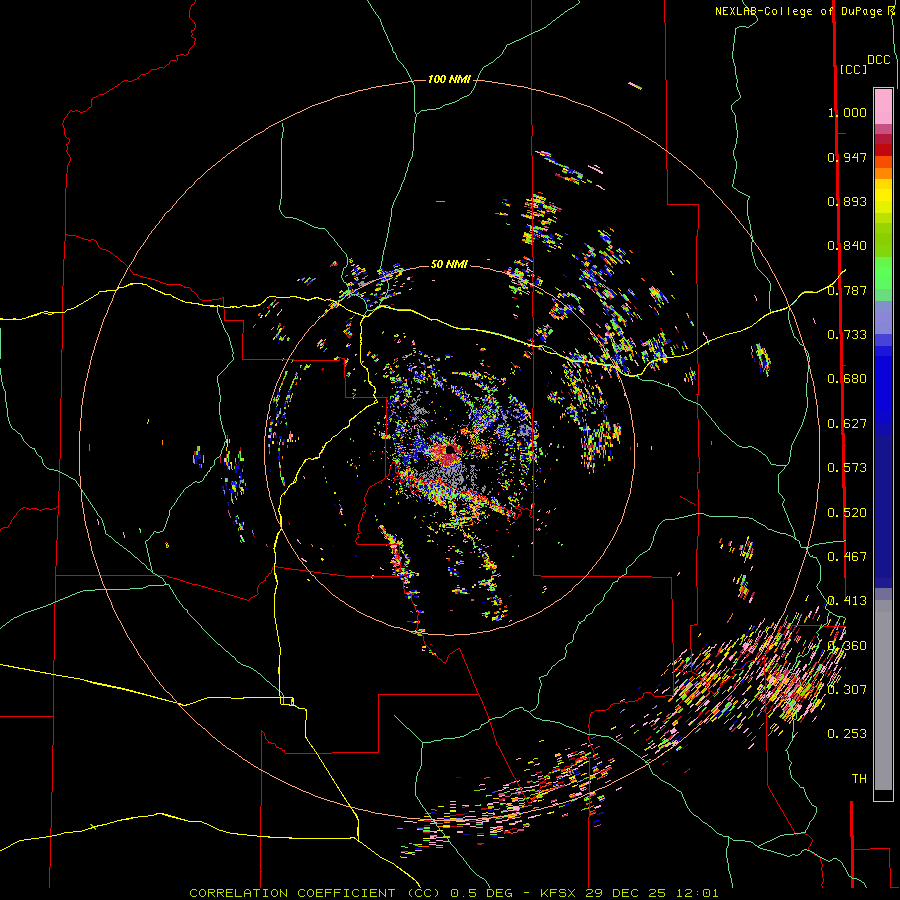The width and height of the screenshot is (900, 900).
Task: Click the 0.947 scale value
Action: coord(847,157)
